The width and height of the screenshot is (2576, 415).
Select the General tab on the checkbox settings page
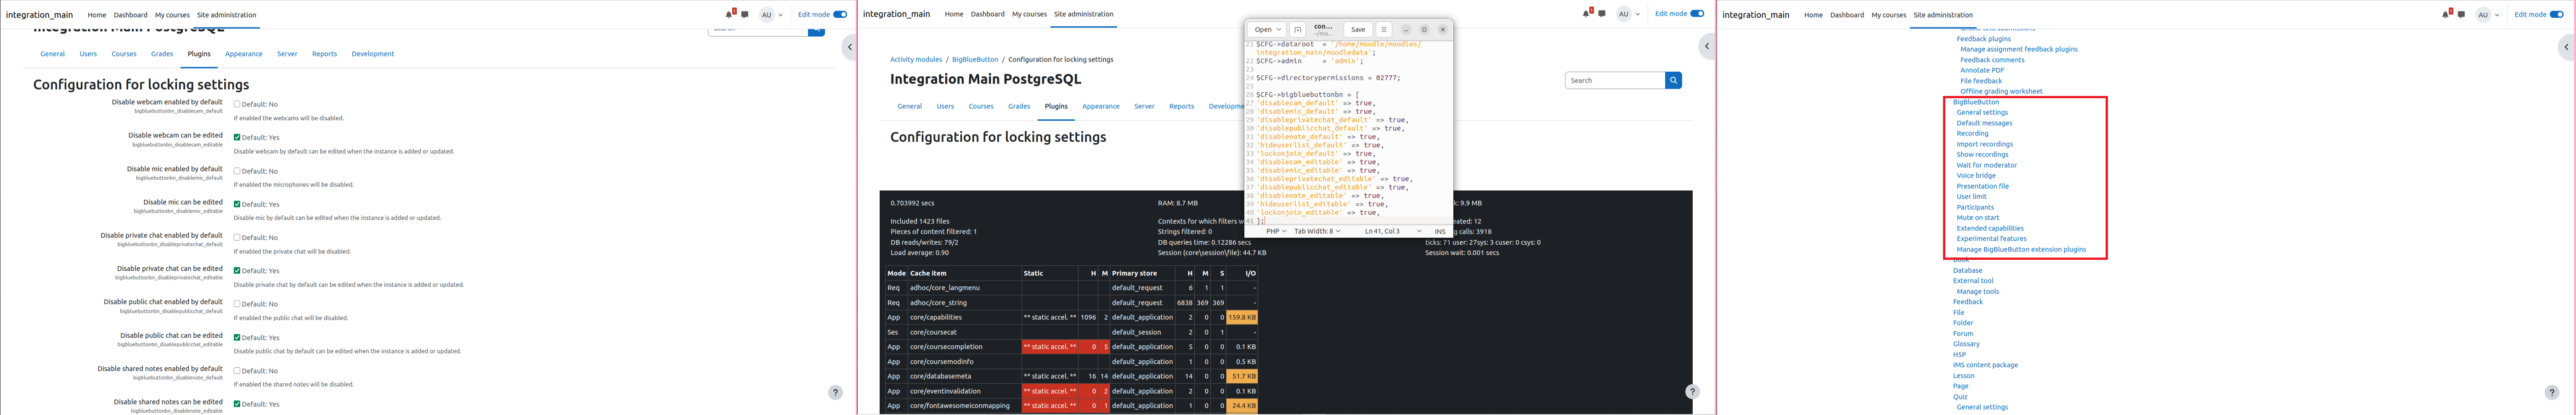pyautogui.click(x=52, y=54)
